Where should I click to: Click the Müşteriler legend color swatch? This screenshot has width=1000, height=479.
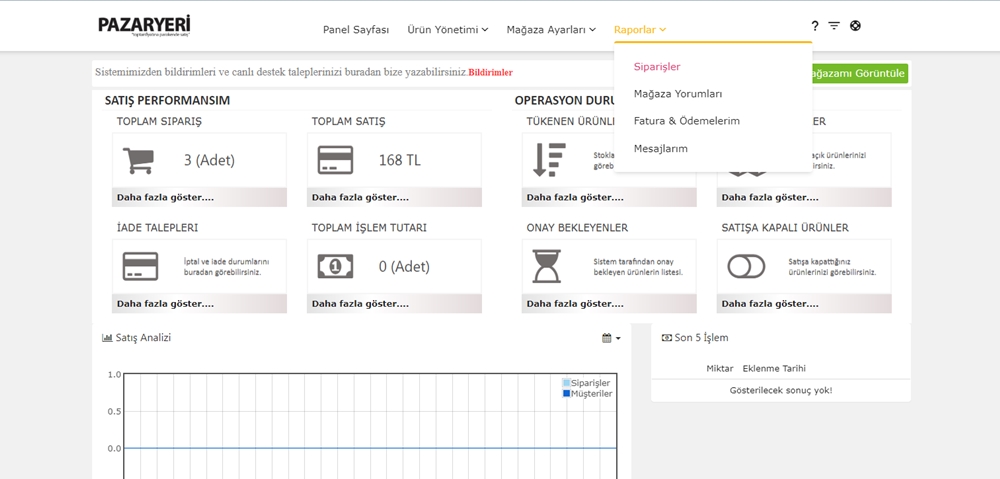tap(566, 394)
